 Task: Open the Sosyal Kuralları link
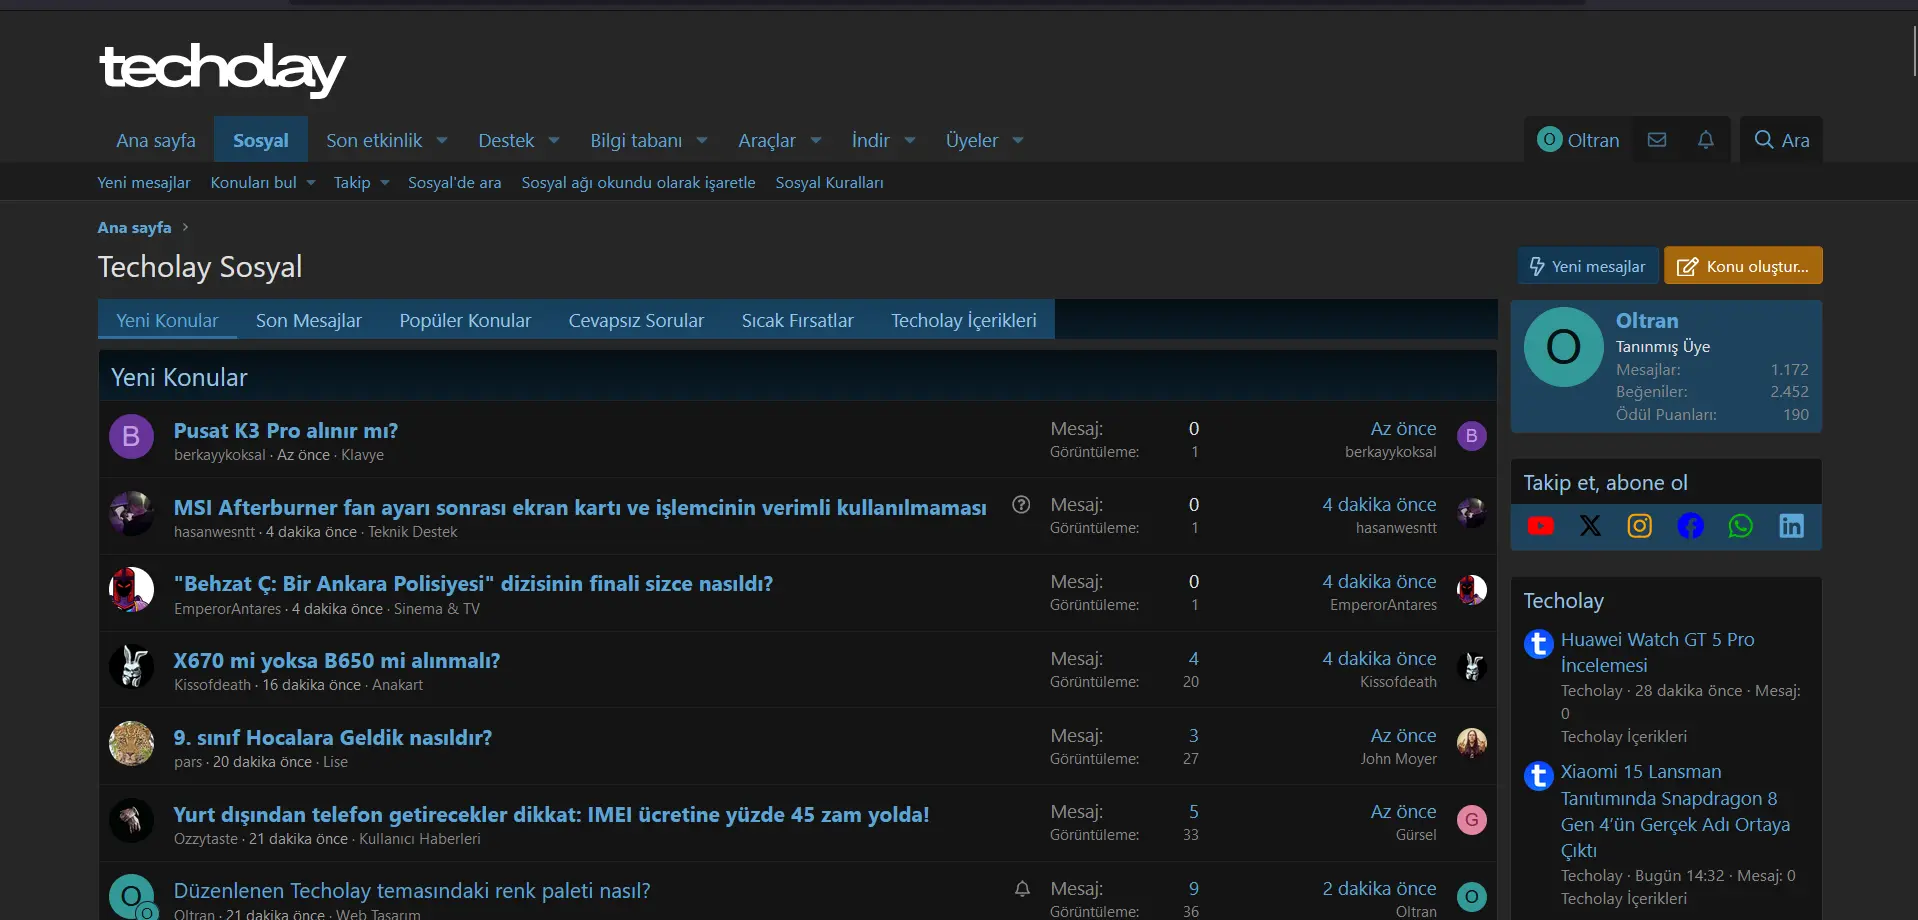(x=829, y=183)
